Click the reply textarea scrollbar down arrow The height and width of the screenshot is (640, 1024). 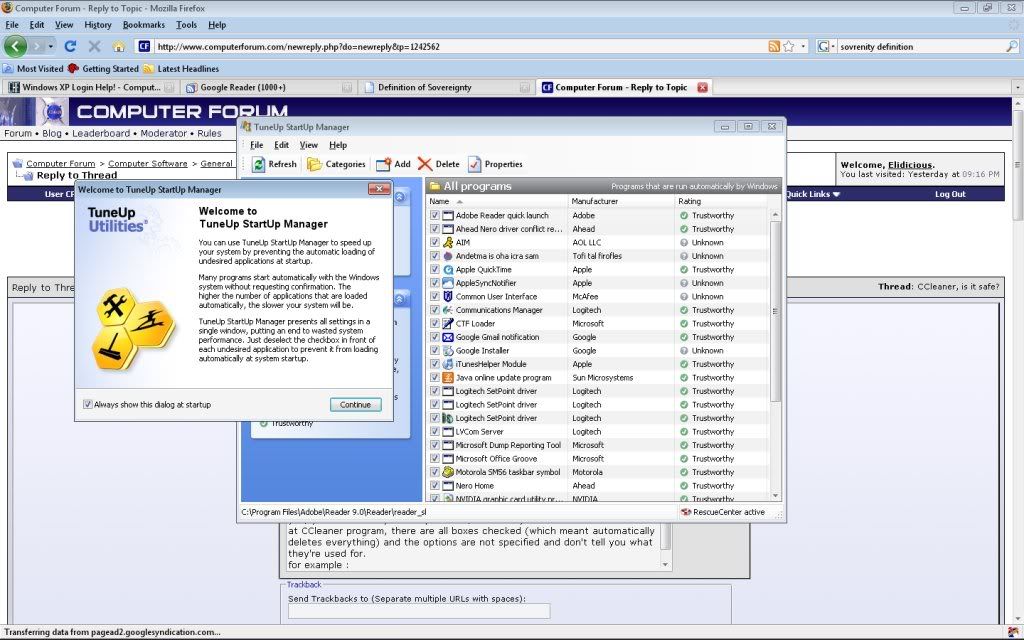click(x=665, y=564)
